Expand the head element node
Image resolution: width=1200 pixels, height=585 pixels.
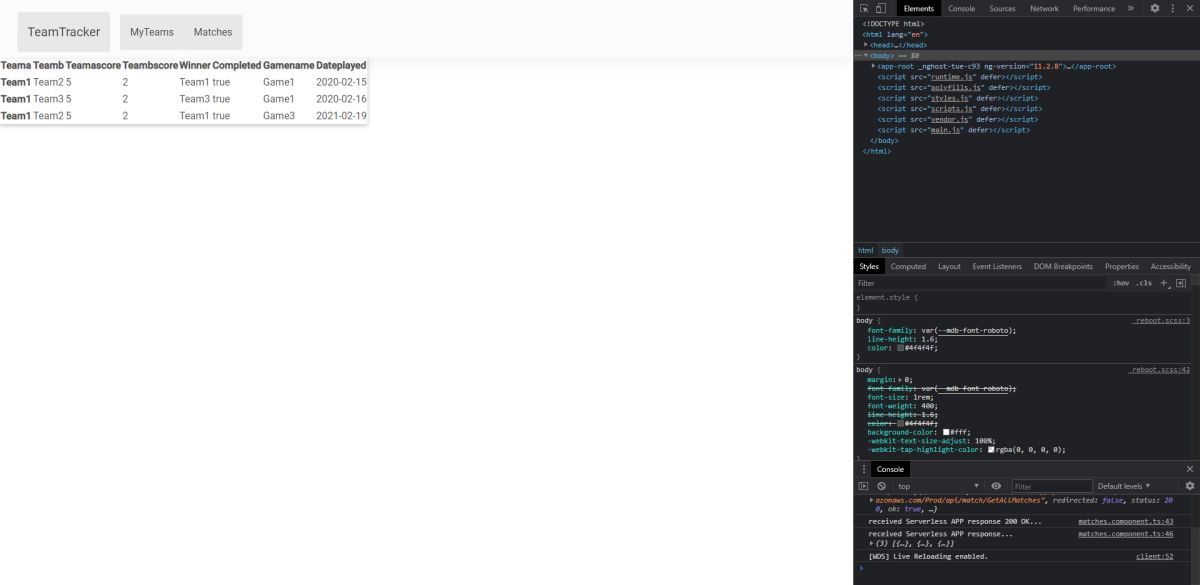click(x=866, y=45)
